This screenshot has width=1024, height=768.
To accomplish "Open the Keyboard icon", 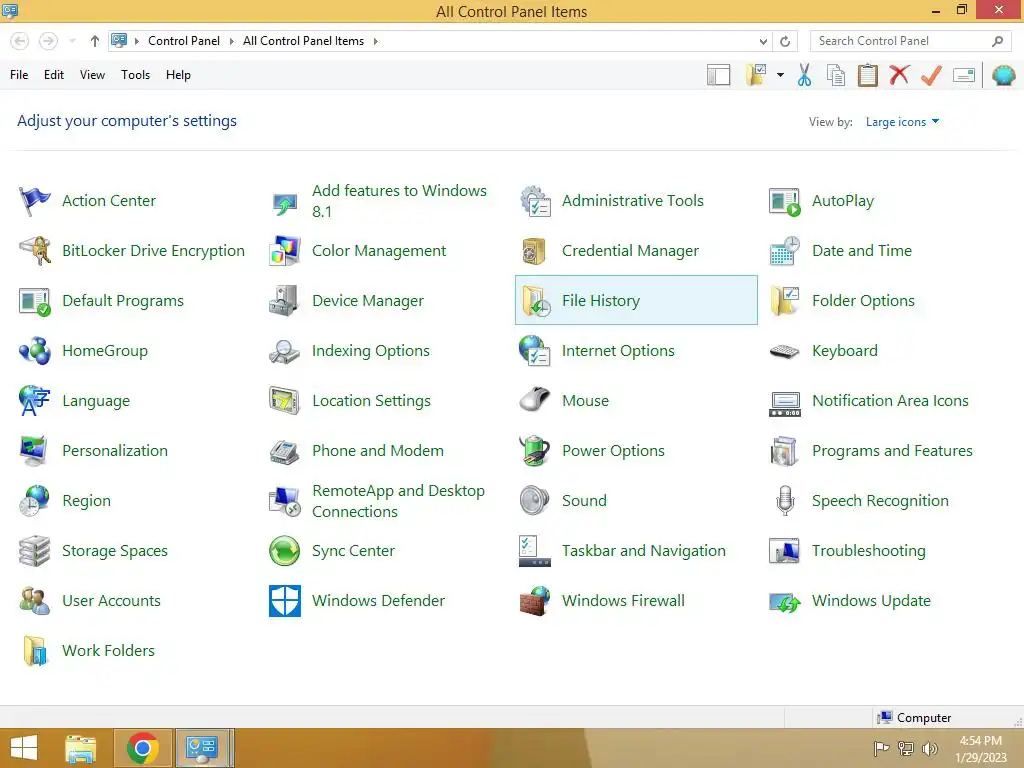I will [x=784, y=351].
